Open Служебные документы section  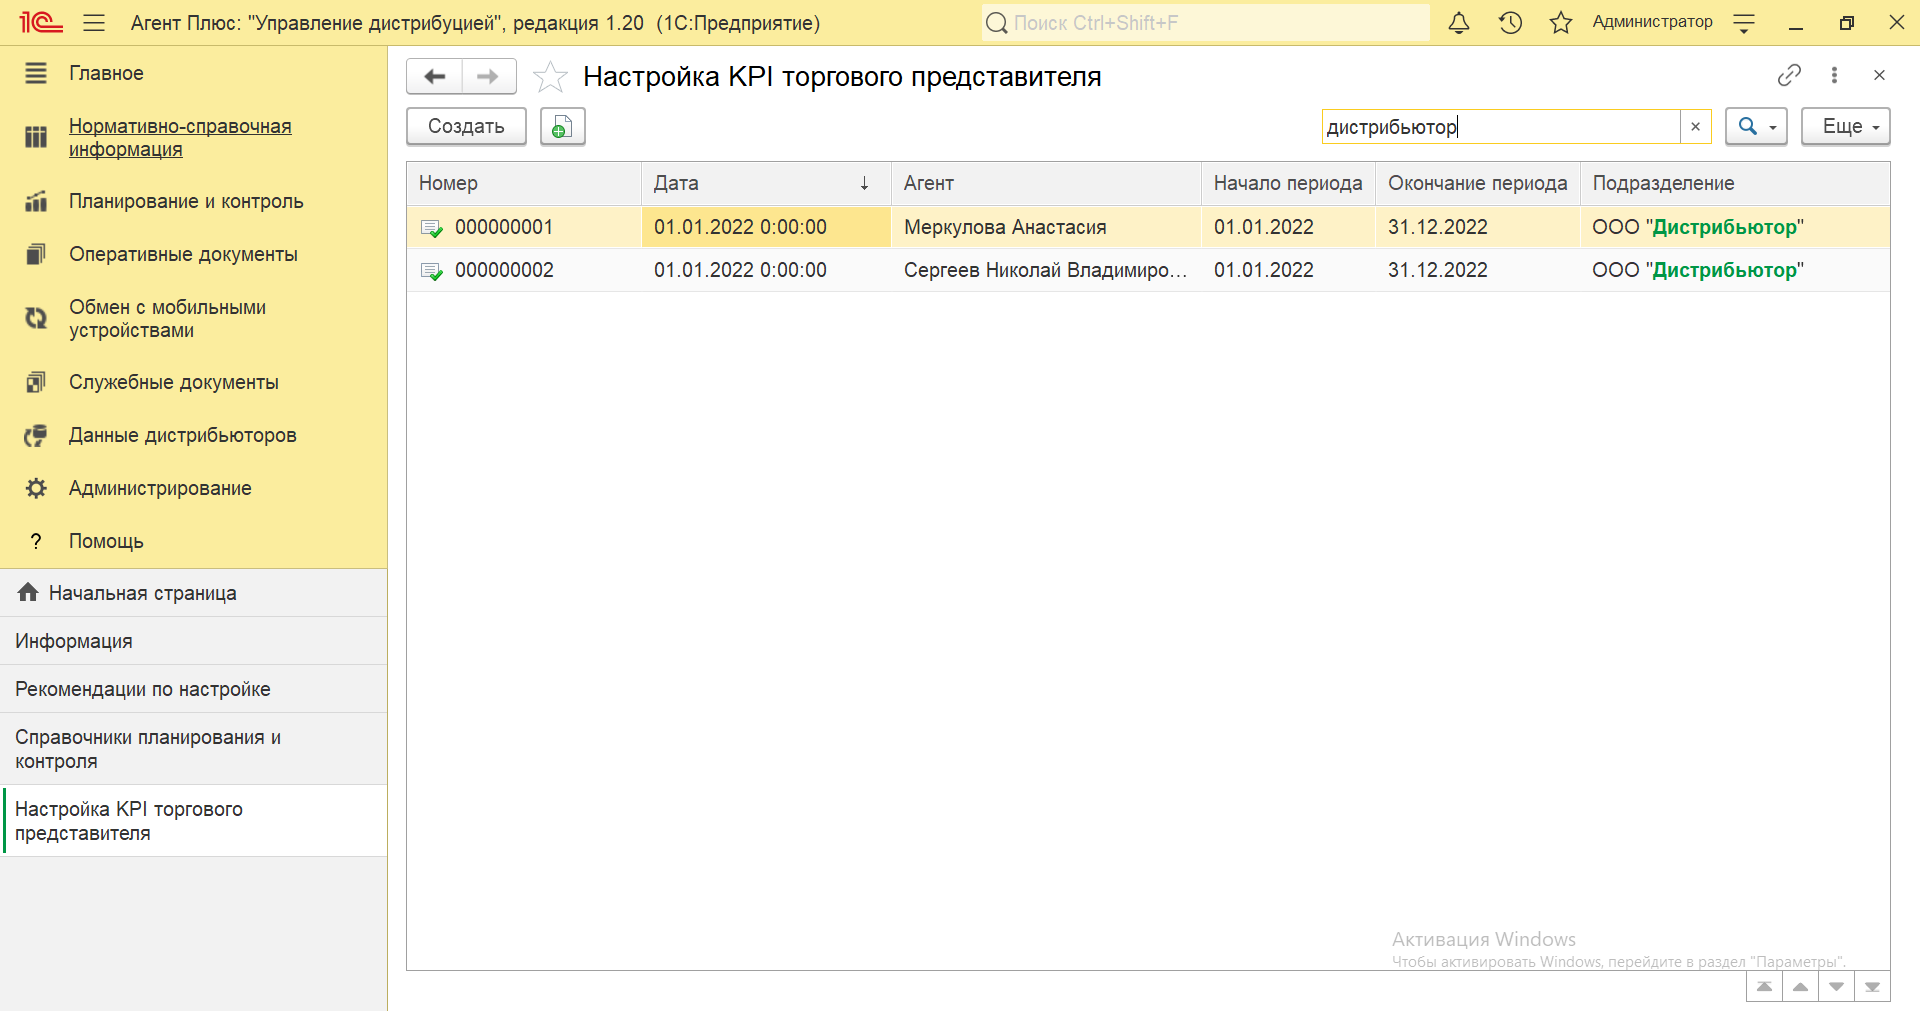[x=173, y=382]
